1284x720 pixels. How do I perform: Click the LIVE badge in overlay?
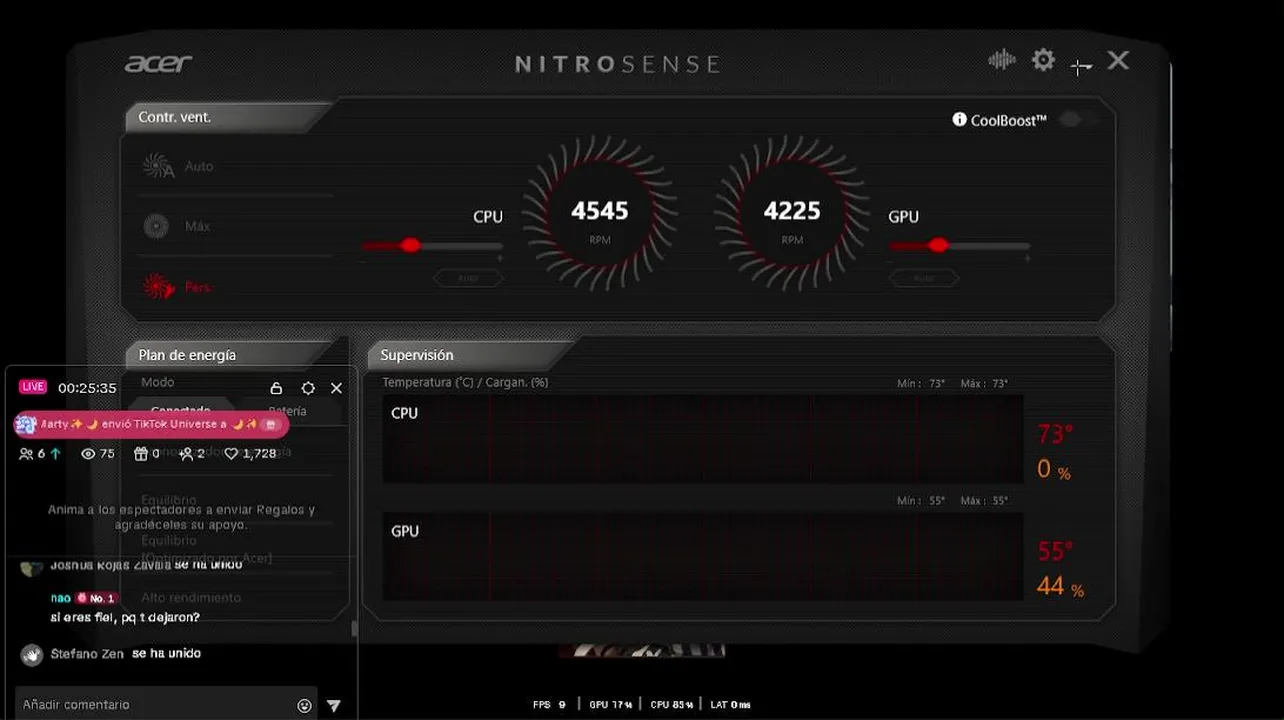[33, 387]
